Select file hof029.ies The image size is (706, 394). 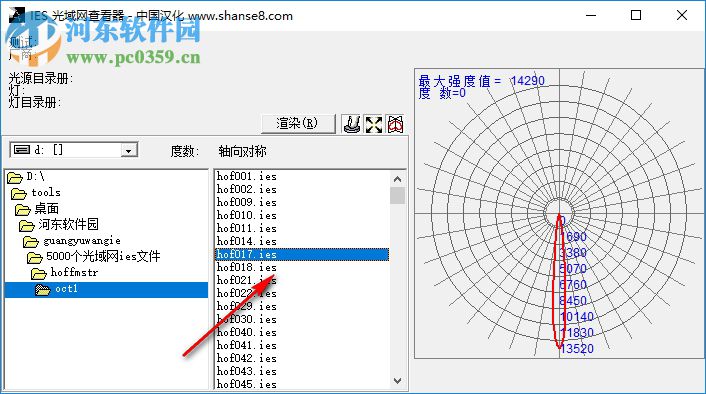pyautogui.click(x=247, y=307)
